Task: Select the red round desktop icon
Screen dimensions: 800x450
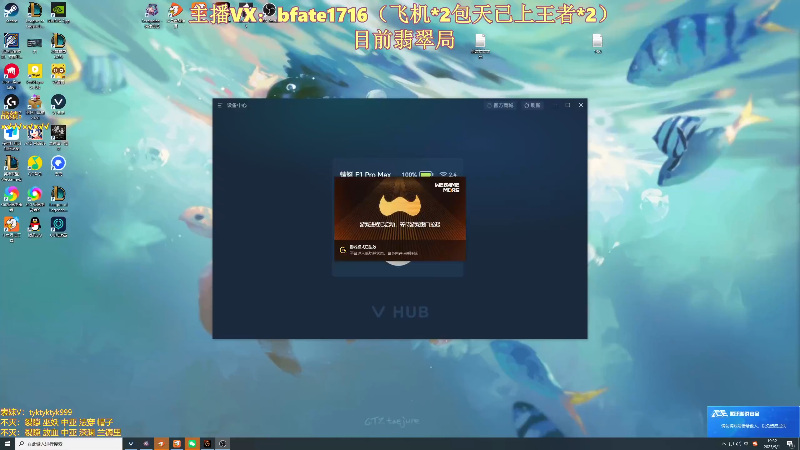Action: [11, 72]
